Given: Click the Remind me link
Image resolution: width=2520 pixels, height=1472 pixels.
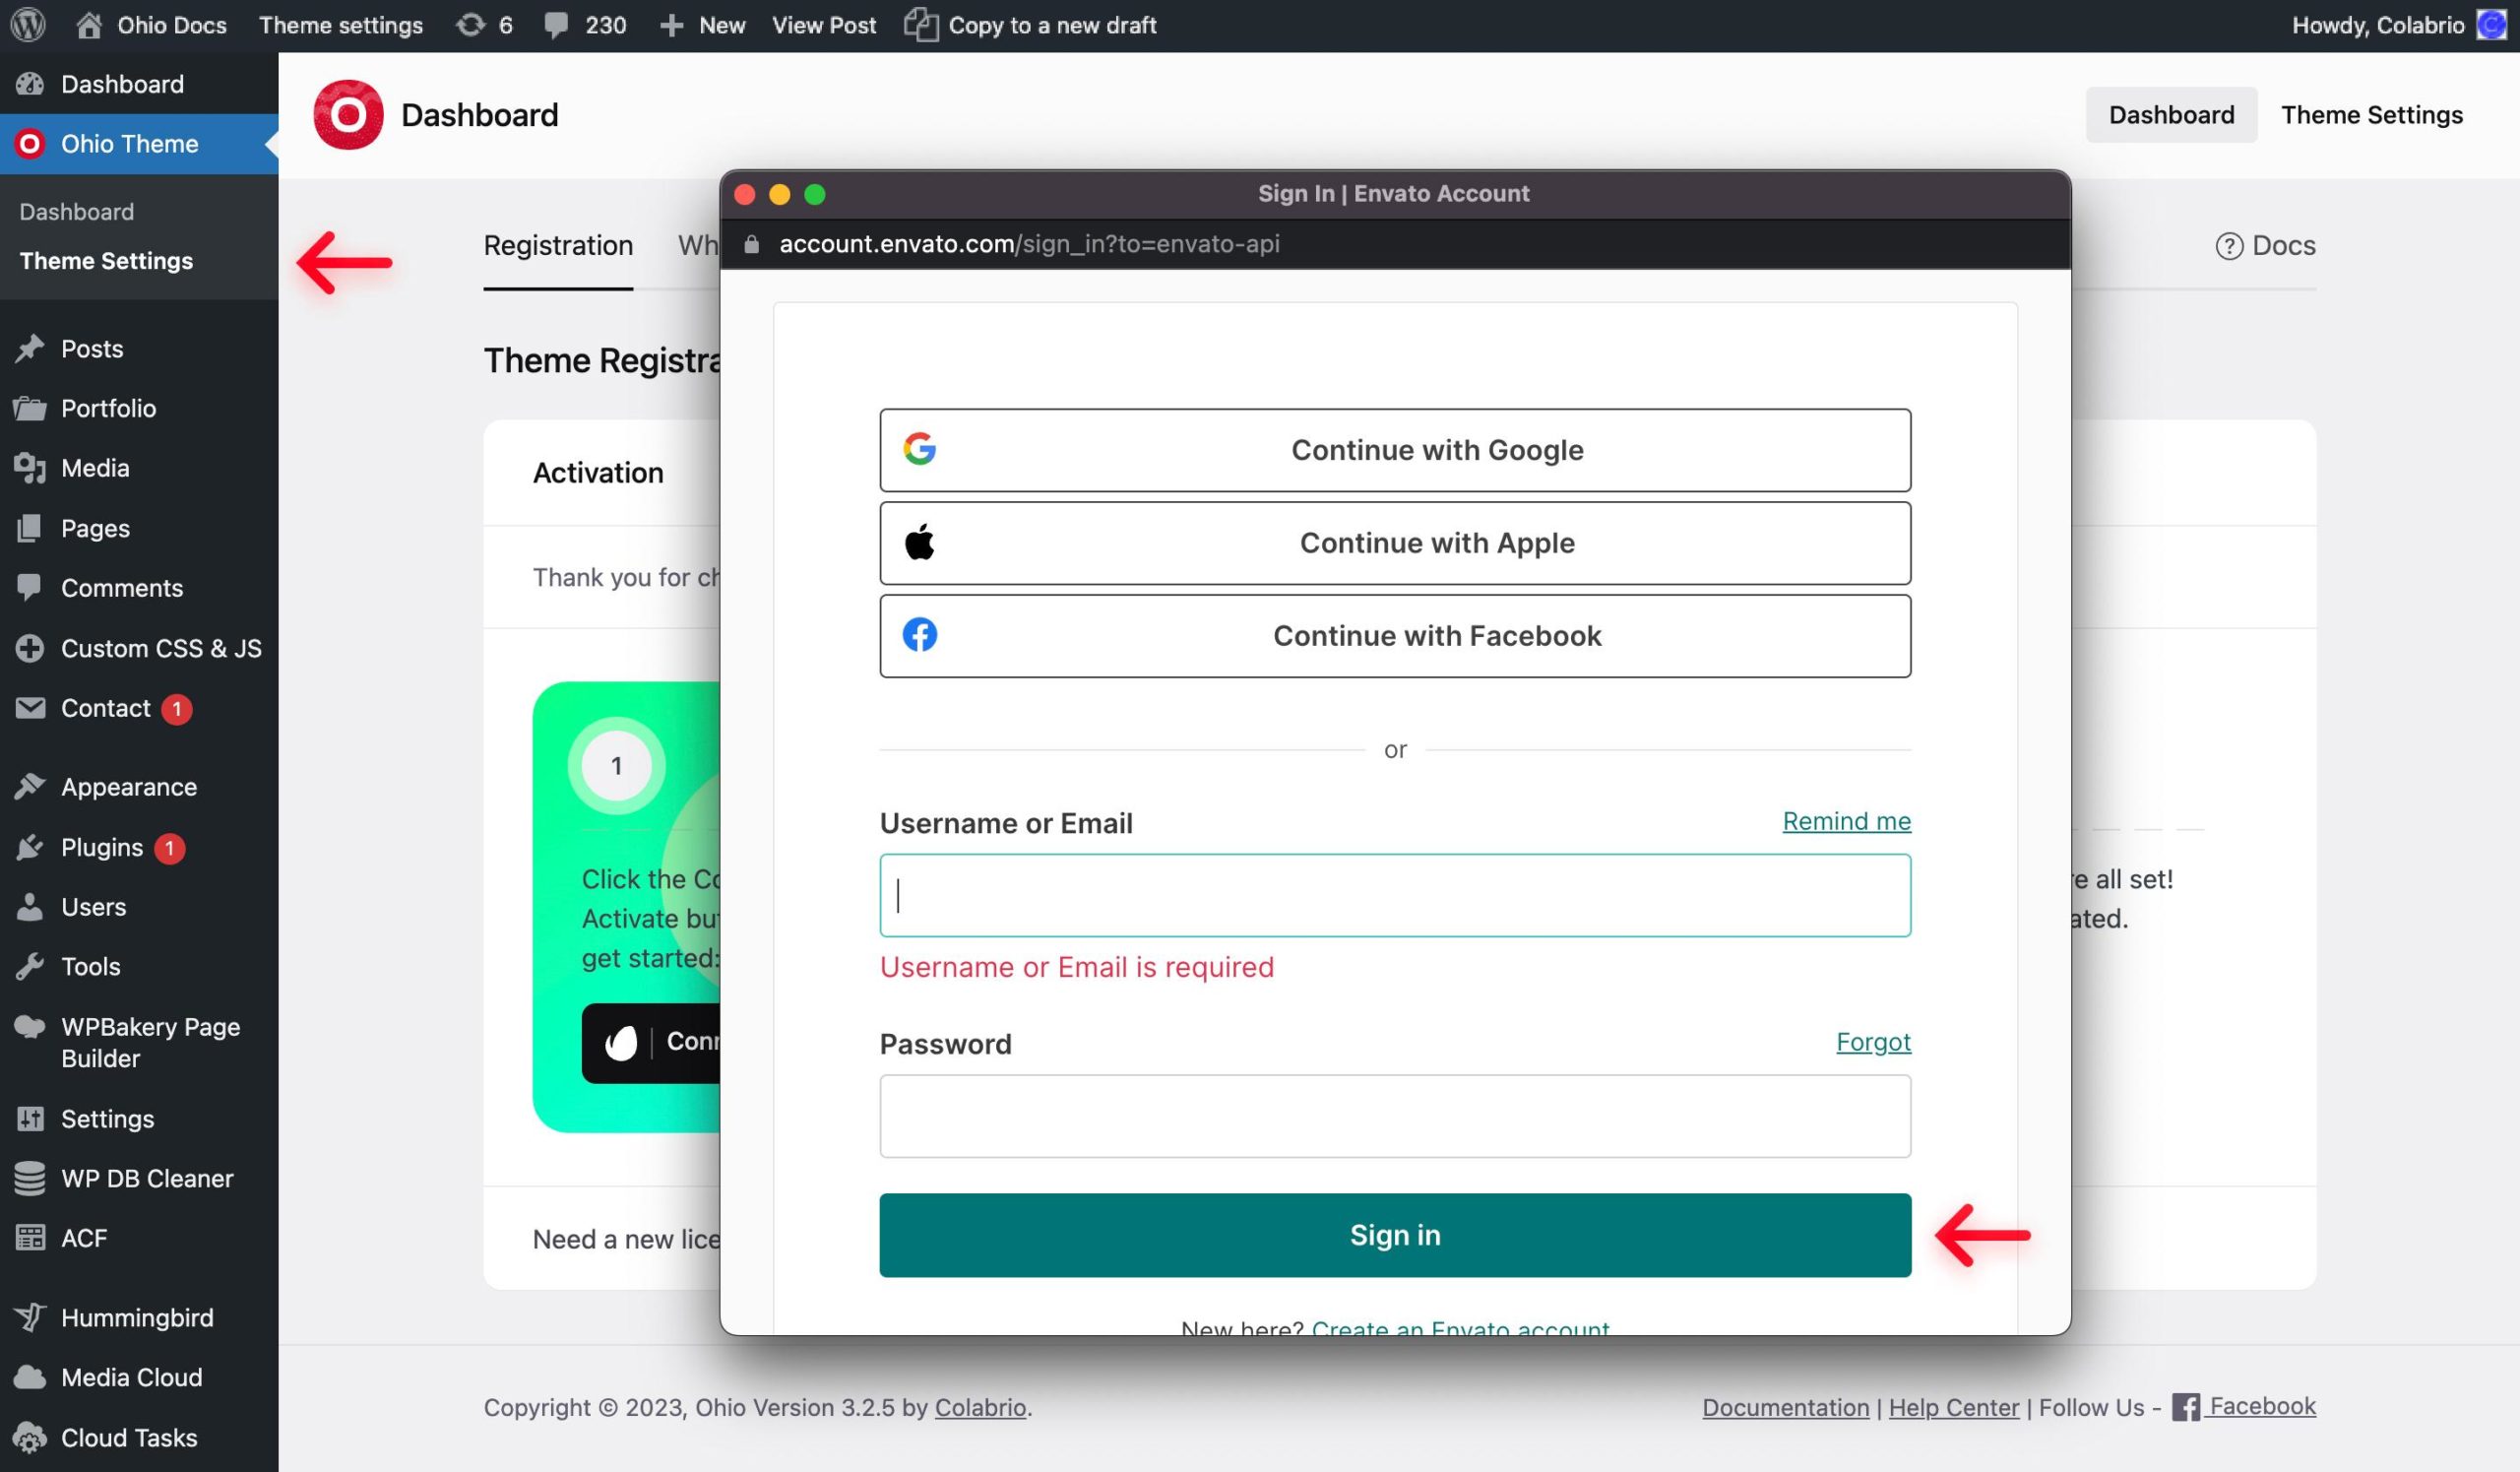Looking at the screenshot, I should [x=1846, y=821].
